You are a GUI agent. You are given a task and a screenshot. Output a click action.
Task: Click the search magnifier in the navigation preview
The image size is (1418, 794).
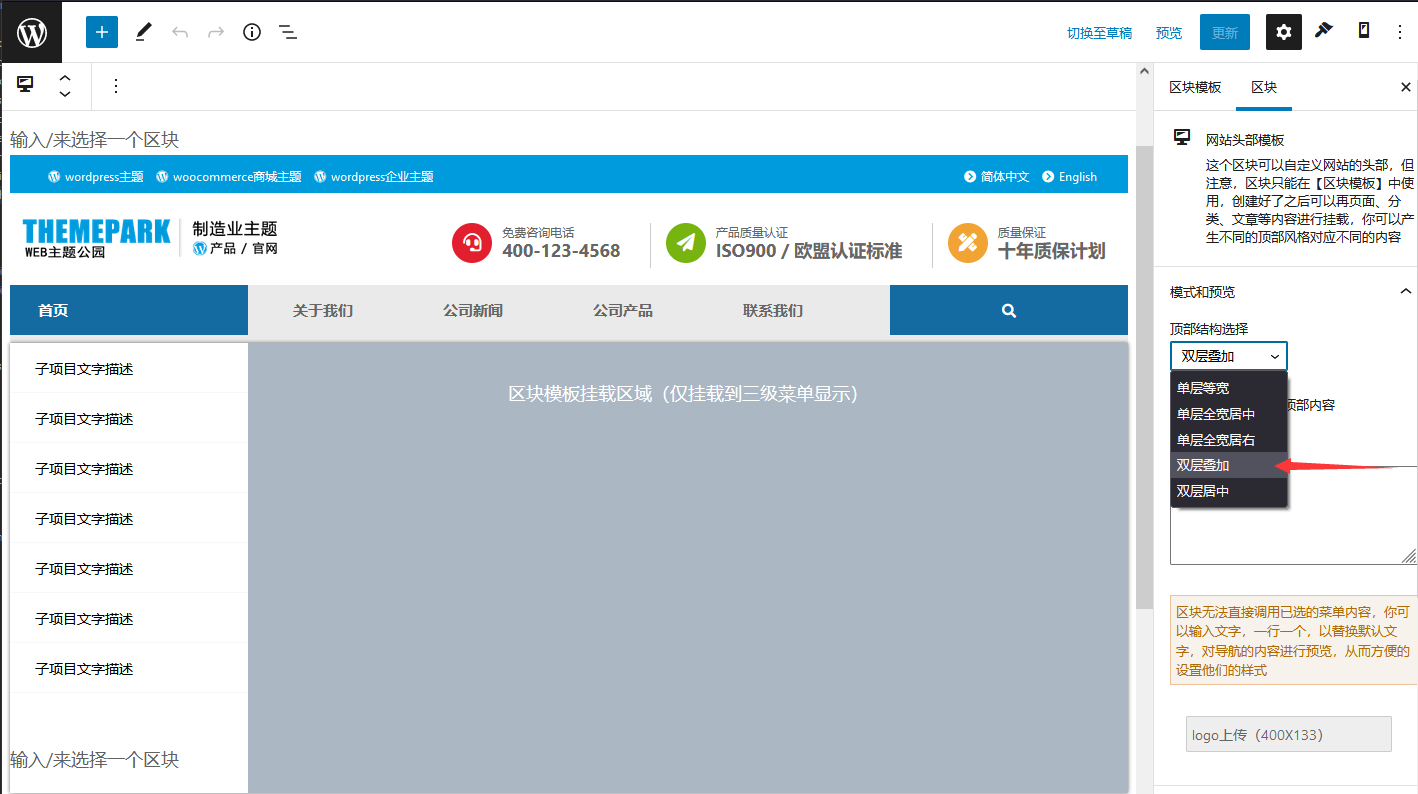1008,310
